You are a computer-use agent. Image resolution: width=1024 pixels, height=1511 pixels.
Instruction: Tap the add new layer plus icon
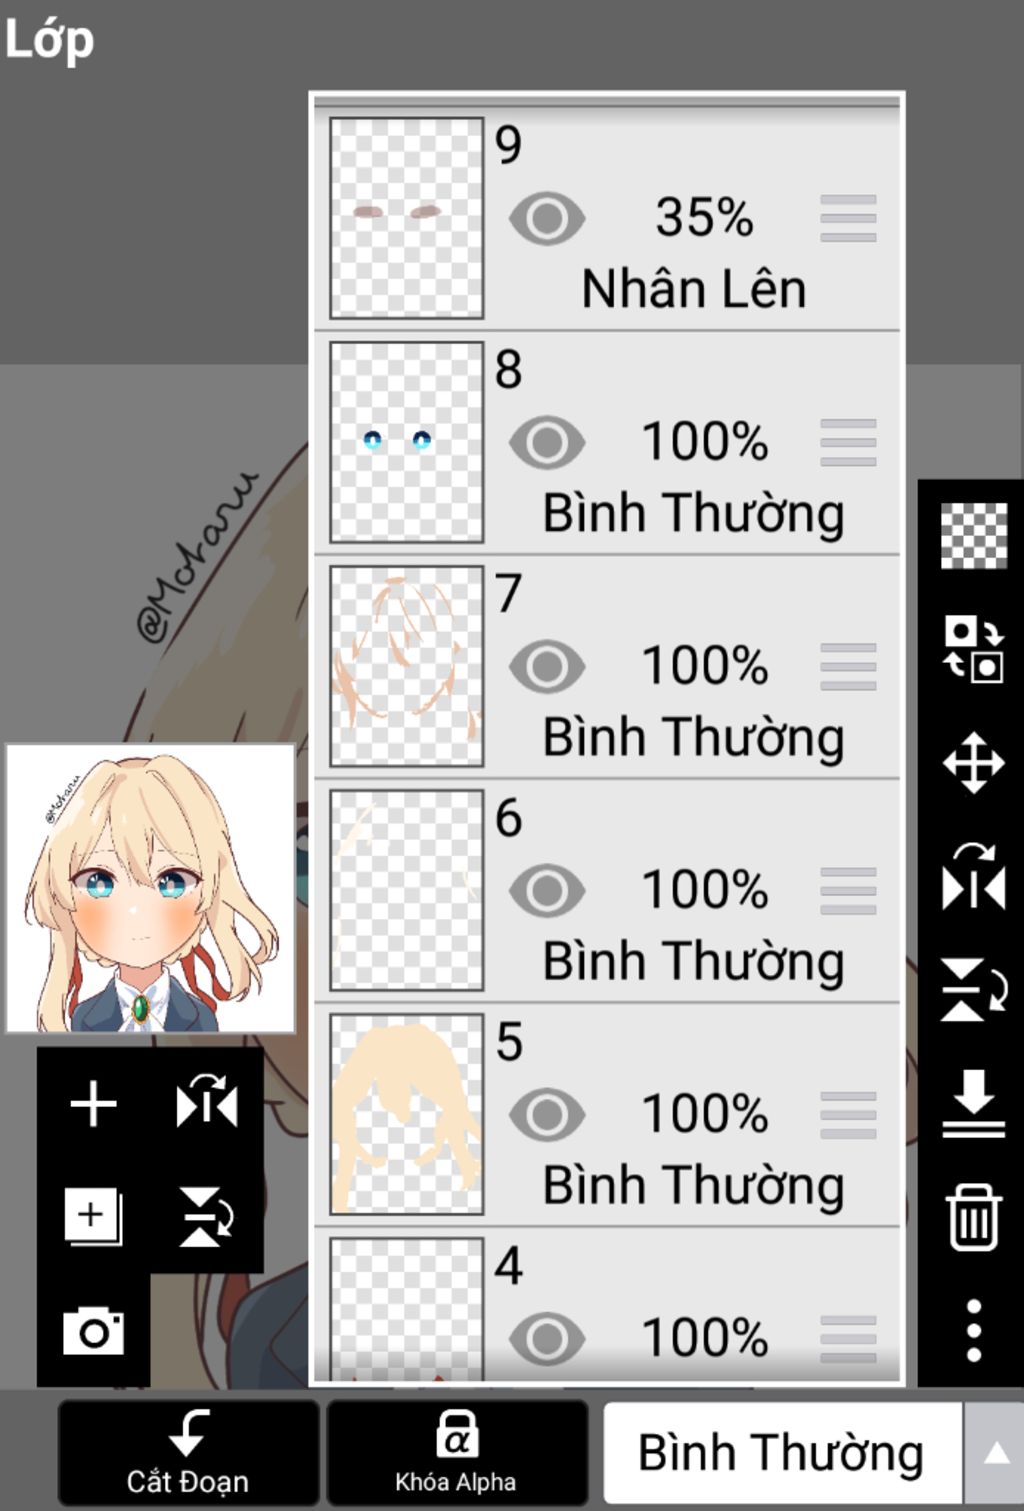tap(93, 1104)
